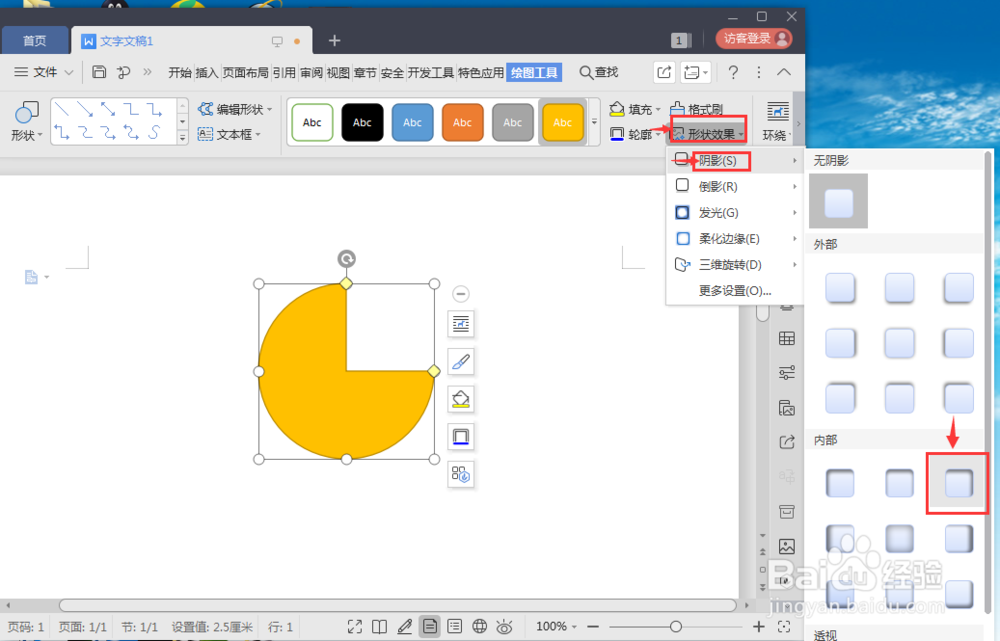
Task: Expand the 三维旋转(D) 3D rotation submenu
Action: click(736, 265)
